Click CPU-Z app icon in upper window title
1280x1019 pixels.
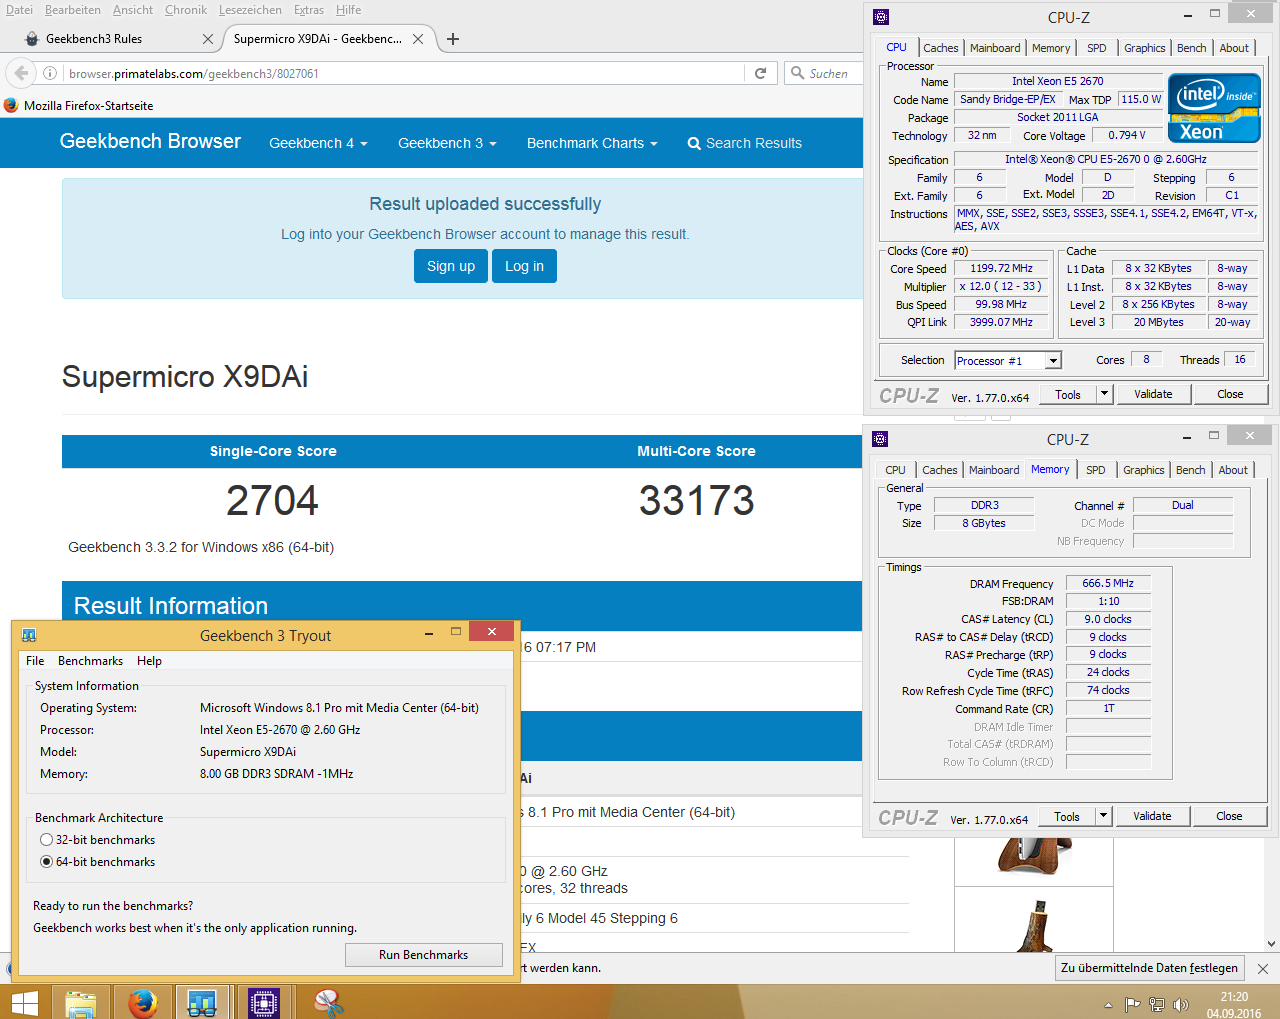tap(880, 17)
